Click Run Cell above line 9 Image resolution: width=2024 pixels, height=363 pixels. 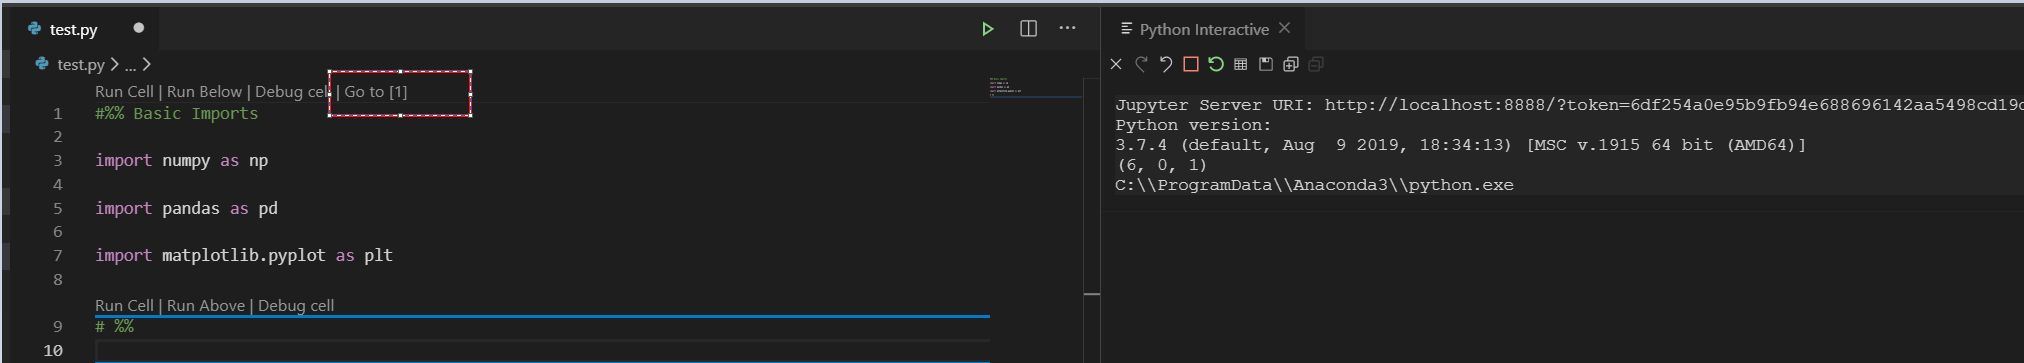pos(124,305)
